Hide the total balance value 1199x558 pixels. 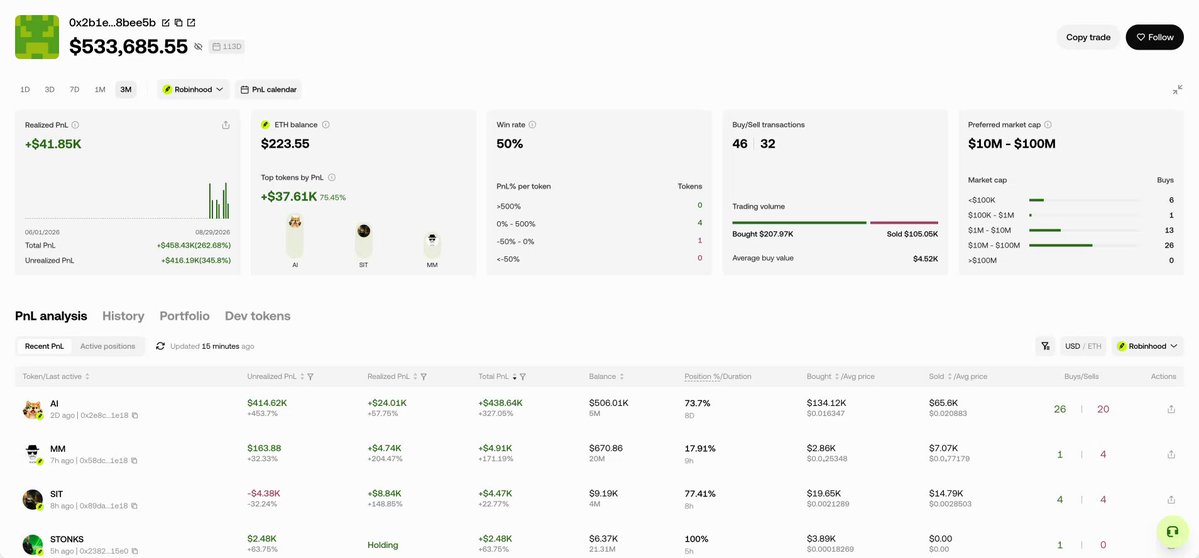coord(198,47)
